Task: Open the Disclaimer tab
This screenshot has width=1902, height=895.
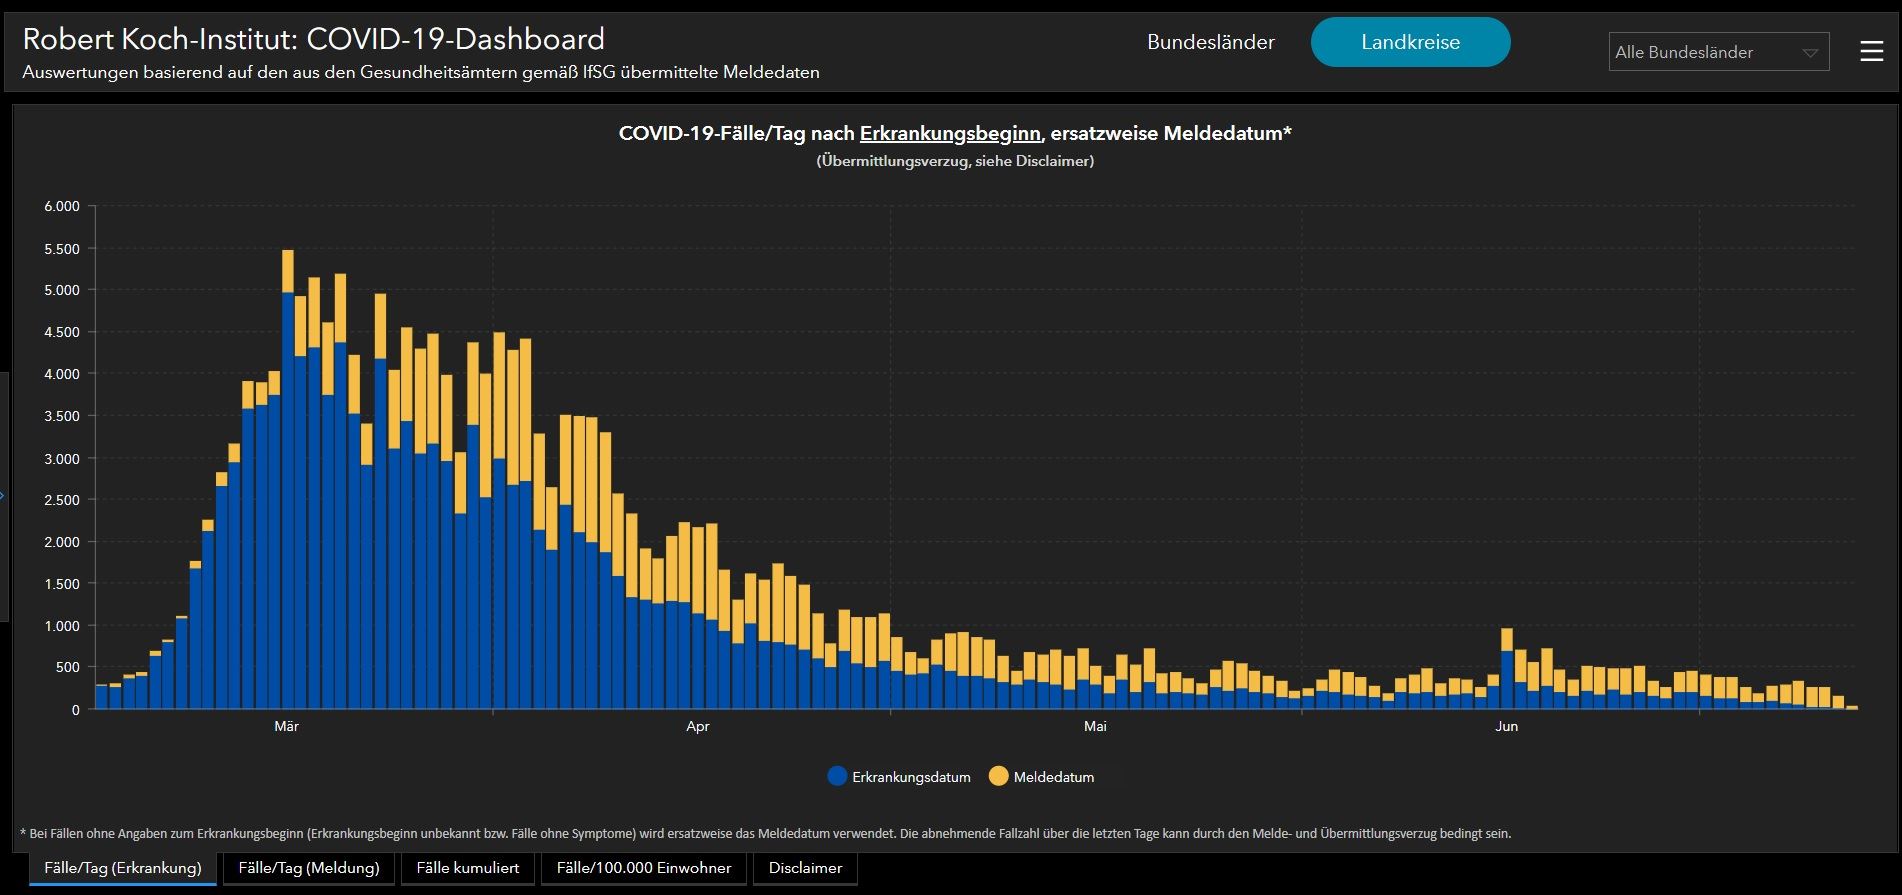Action: pos(805,868)
